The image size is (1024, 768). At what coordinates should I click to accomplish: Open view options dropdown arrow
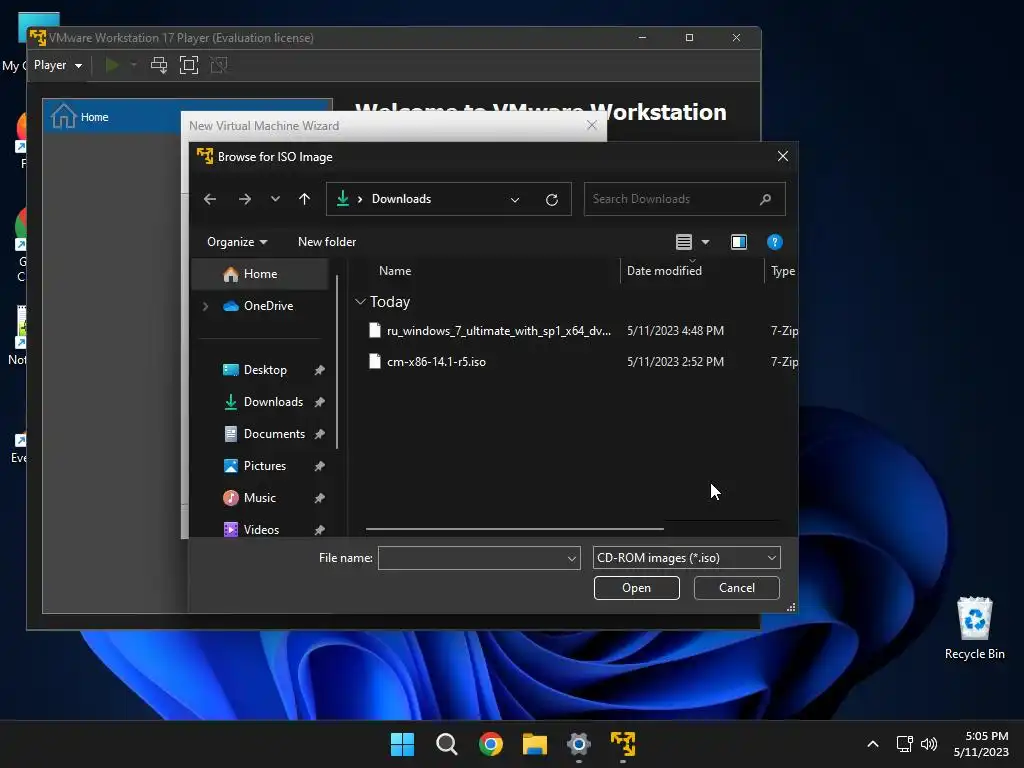705,242
